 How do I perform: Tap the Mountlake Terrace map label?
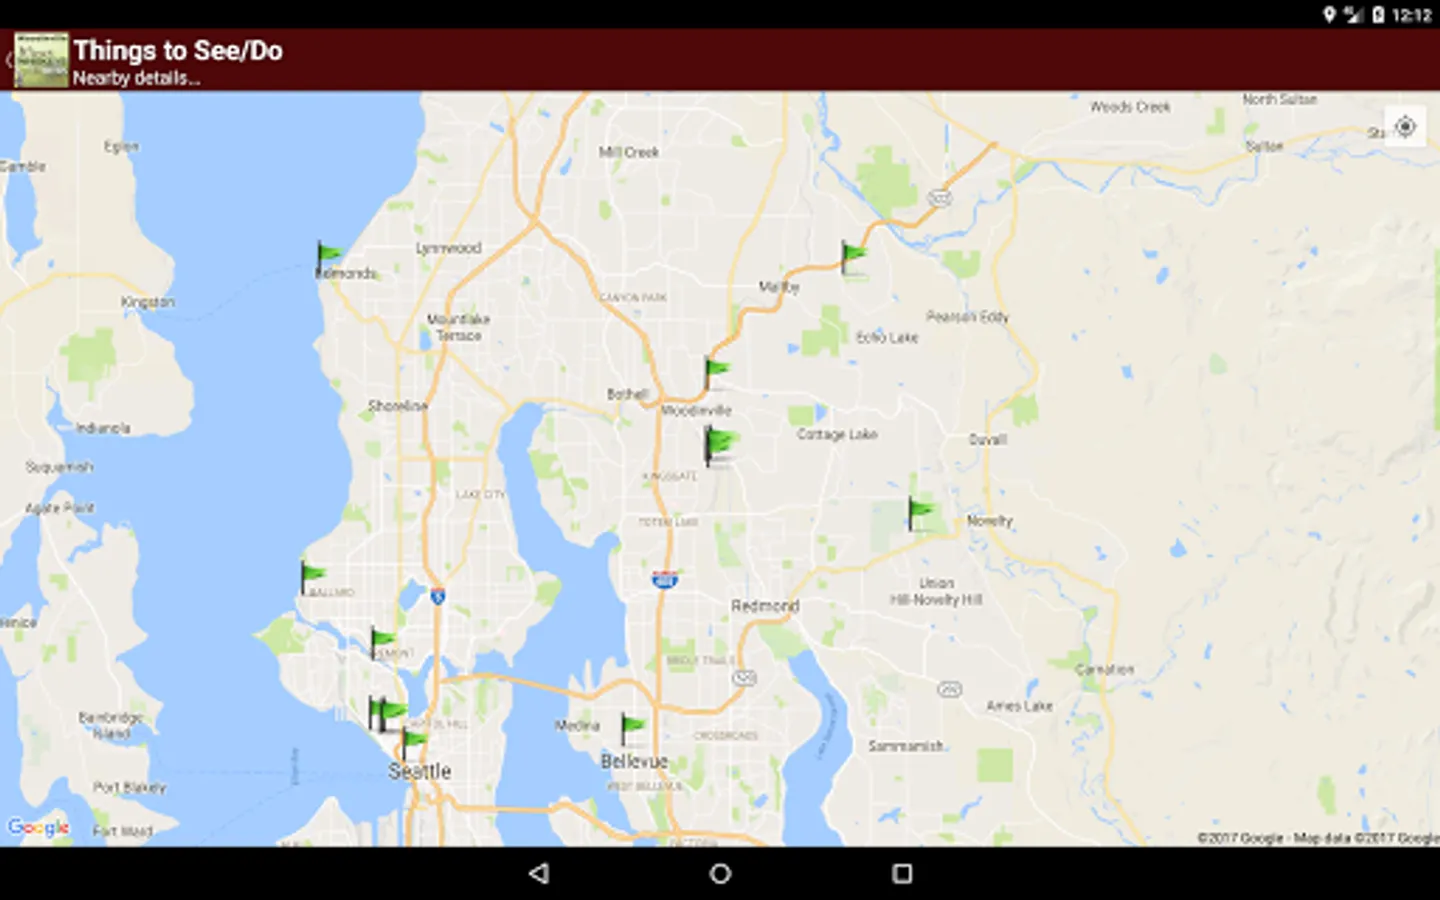(x=459, y=327)
